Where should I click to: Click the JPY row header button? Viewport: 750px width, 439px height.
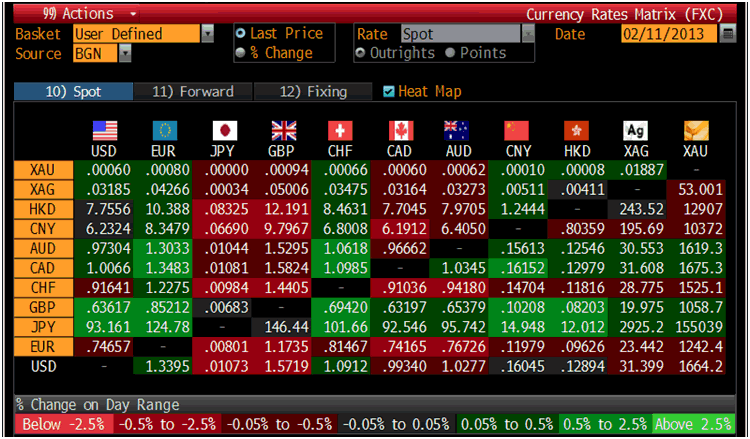tap(43, 327)
